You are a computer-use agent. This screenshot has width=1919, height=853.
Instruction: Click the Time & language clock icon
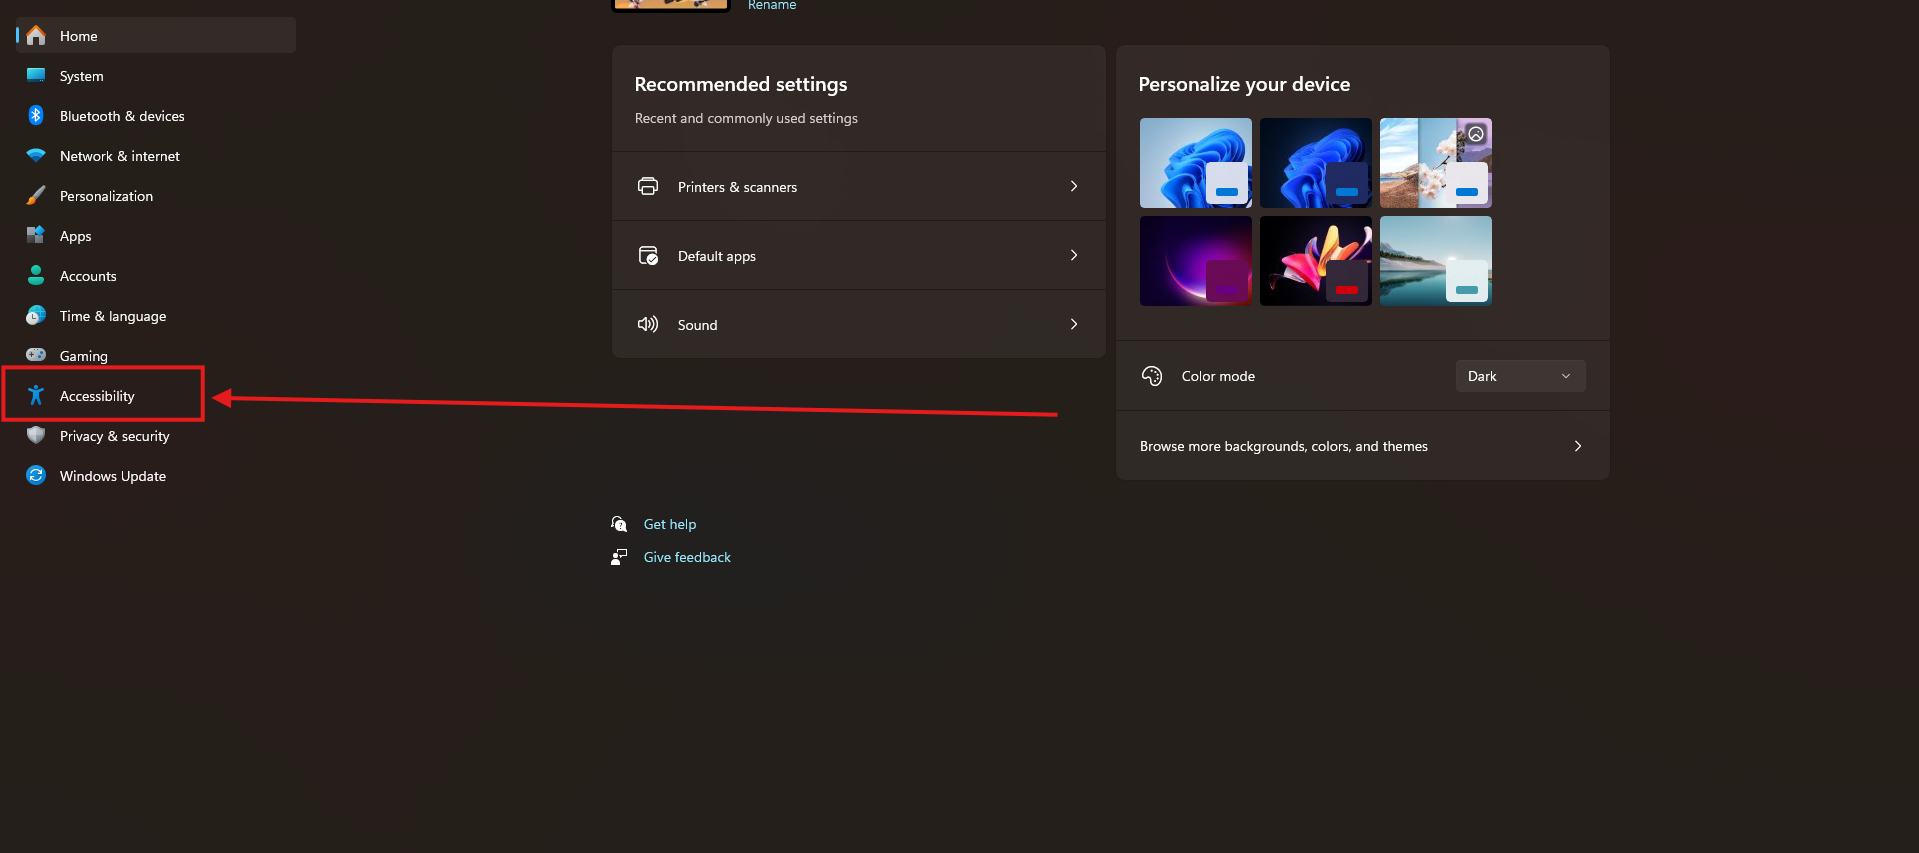pos(36,316)
